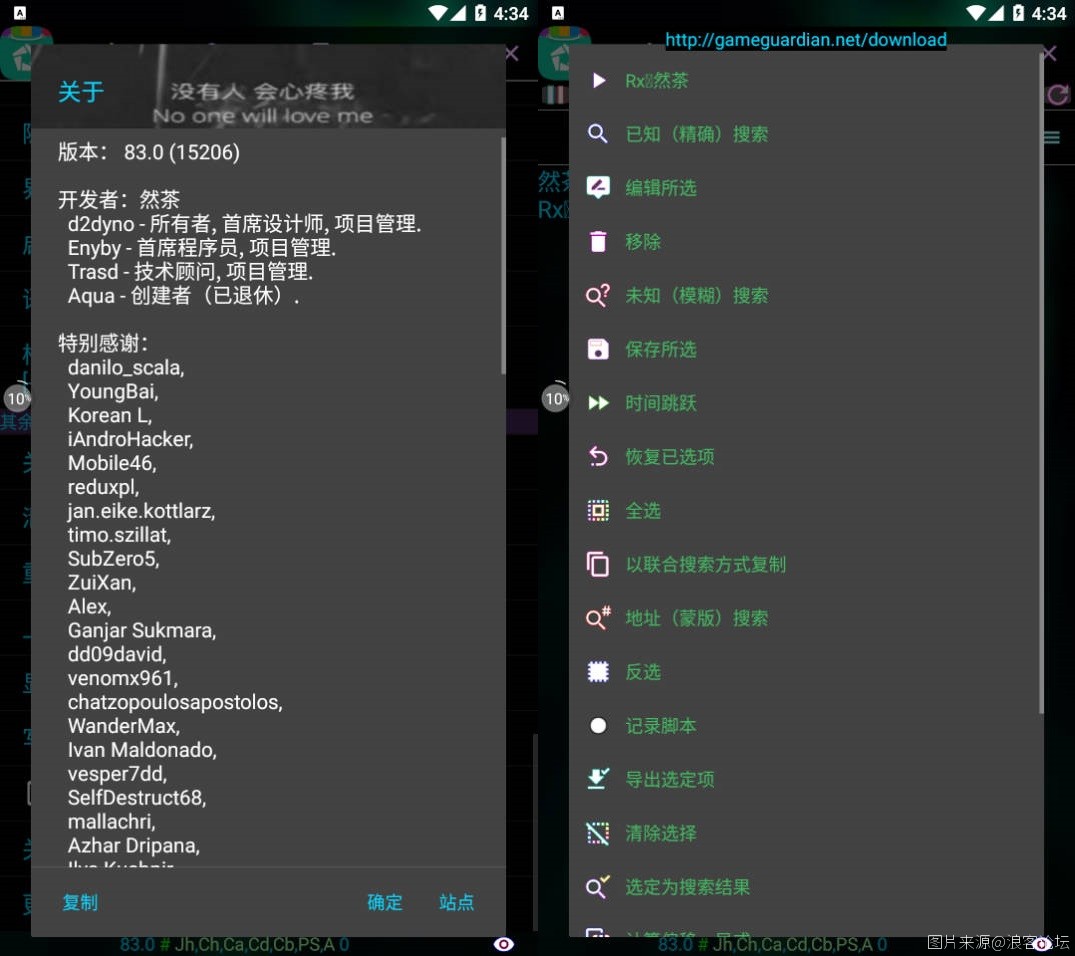Click the hamburger menu icon behind right panel
1075x956 pixels.
point(1052,138)
